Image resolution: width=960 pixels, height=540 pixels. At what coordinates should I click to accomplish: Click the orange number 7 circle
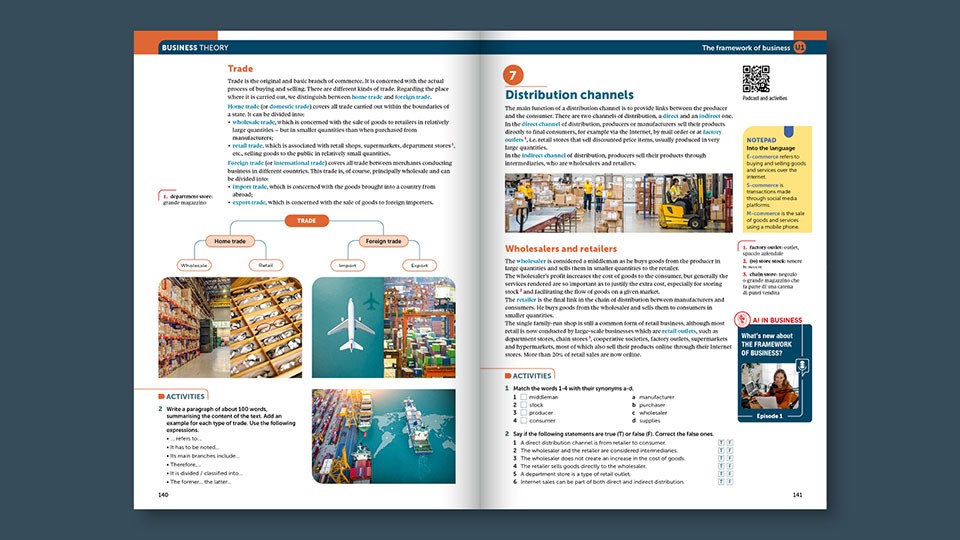point(513,75)
